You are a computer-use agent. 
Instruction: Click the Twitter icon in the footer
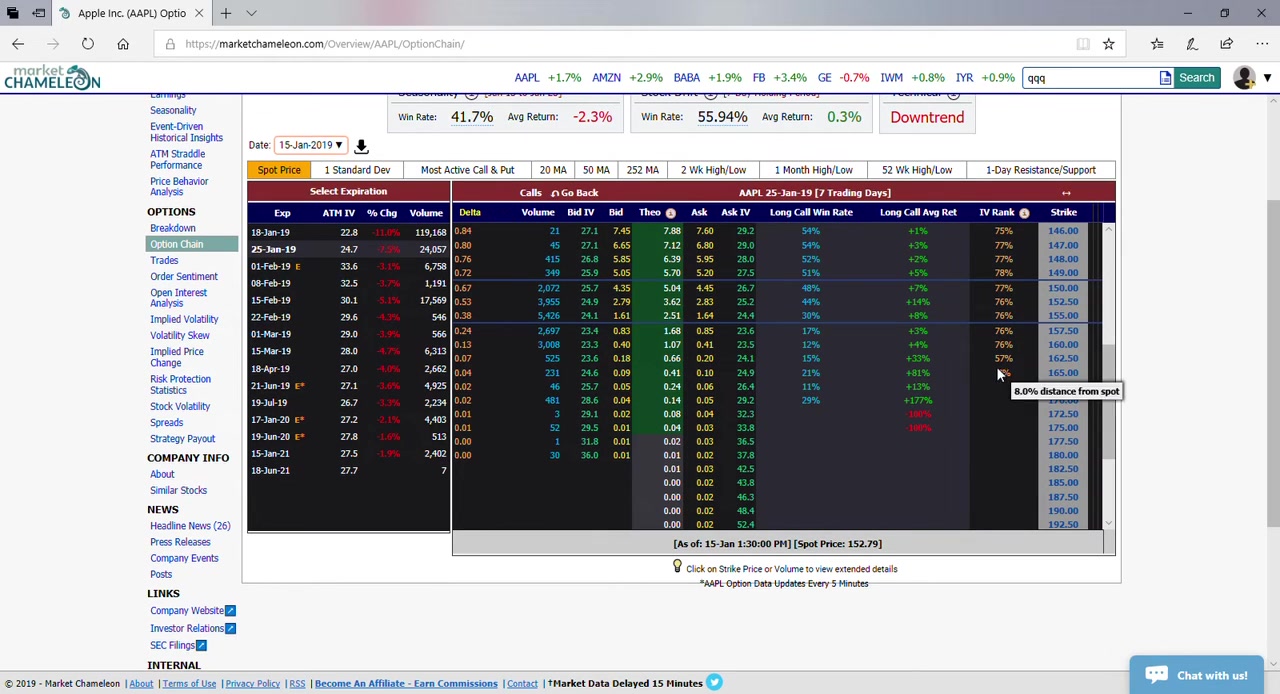pyautogui.click(x=714, y=683)
